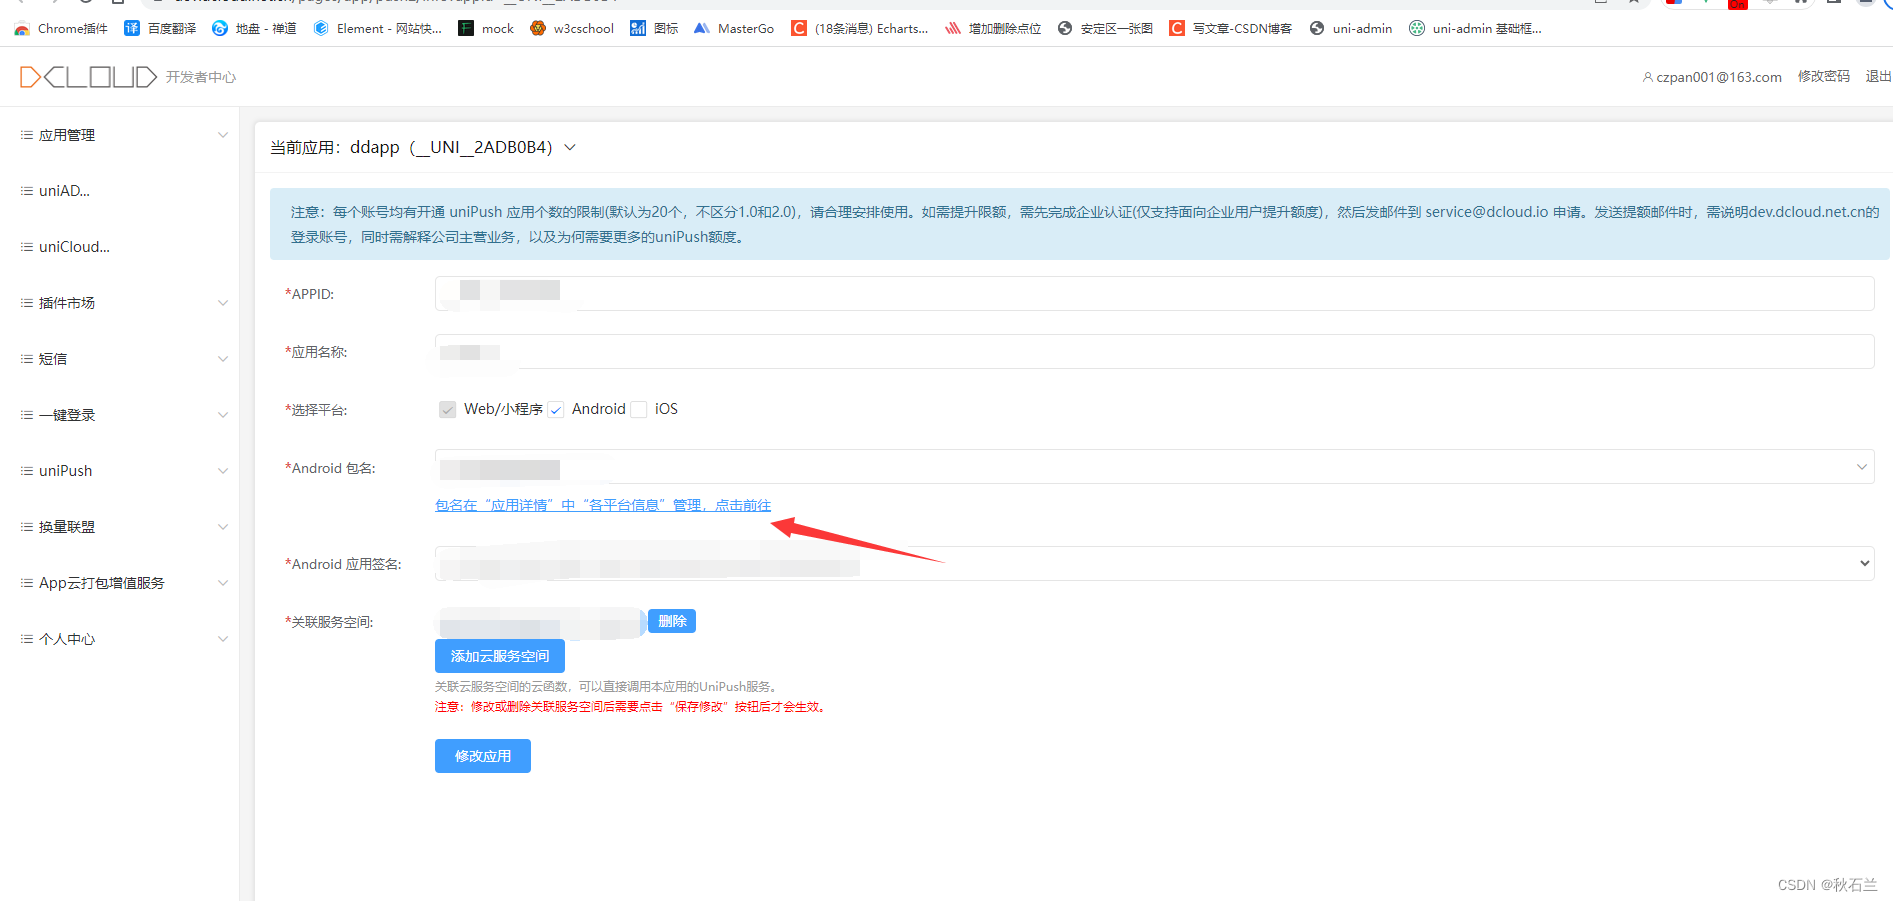Open the 写文章-CSDN博客 bookmark
The width and height of the screenshot is (1893, 901).
coord(1231,29)
